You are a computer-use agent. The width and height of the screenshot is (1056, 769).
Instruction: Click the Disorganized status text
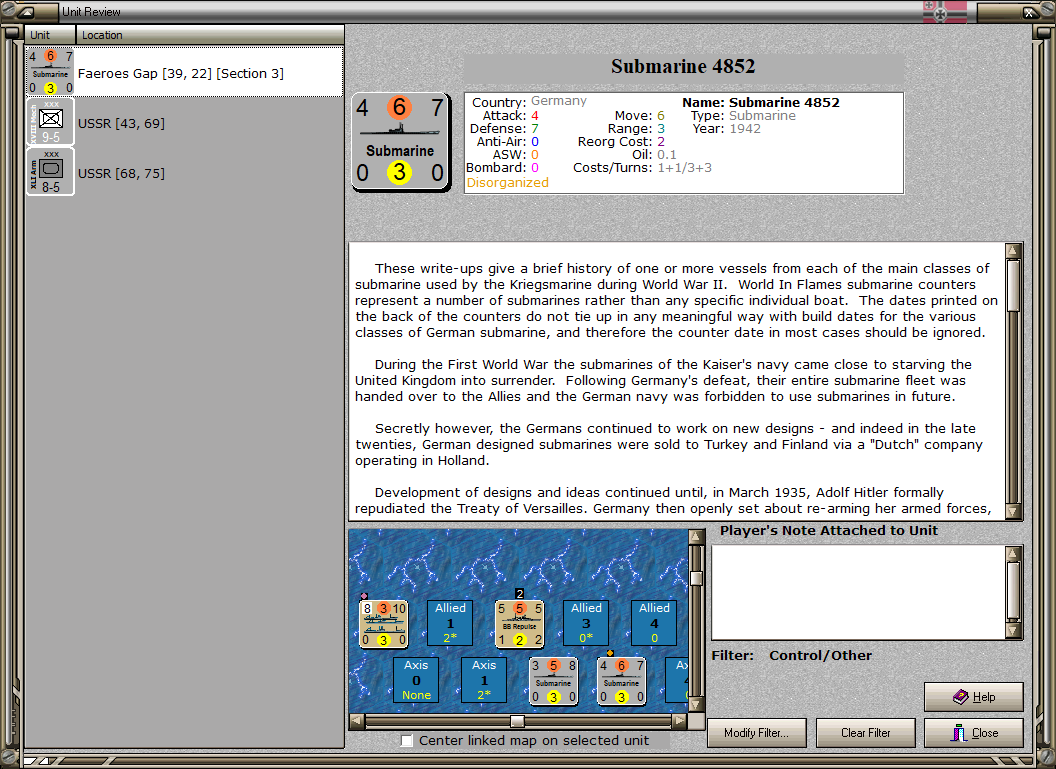tap(508, 182)
